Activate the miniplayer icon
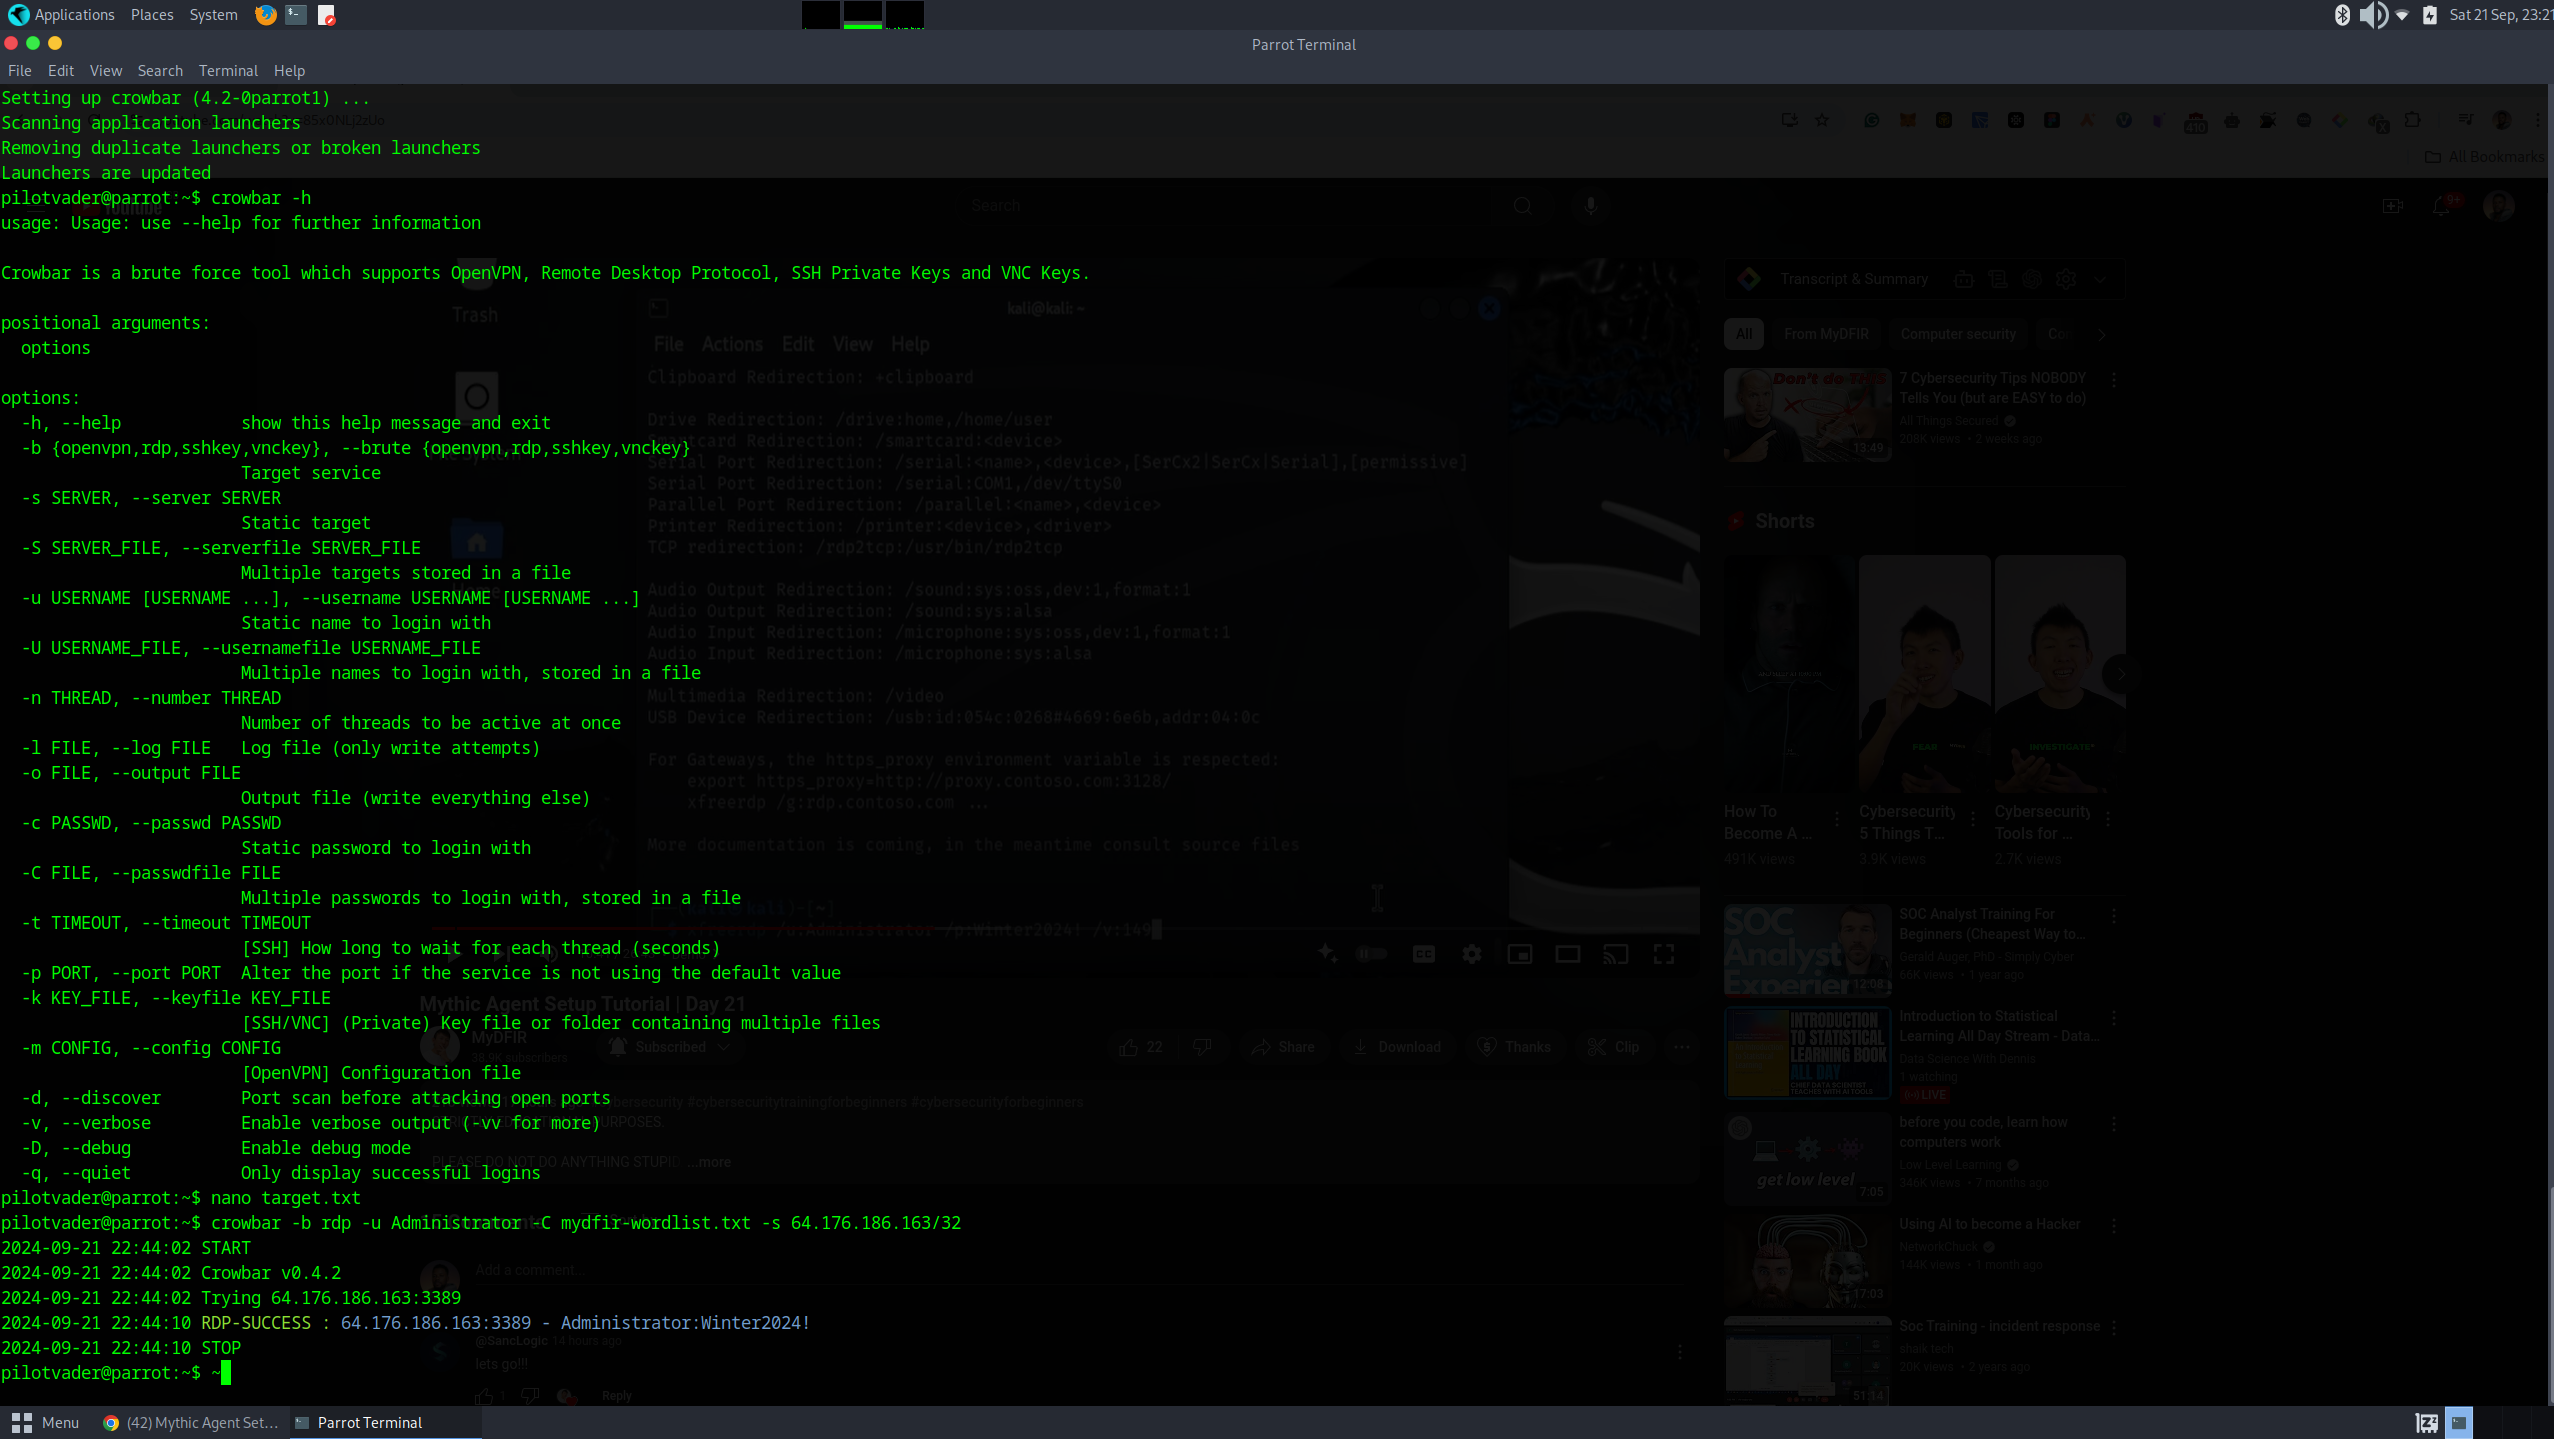This screenshot has height=1439, width=2554. pyautogui.click(x=1519, y=953)
